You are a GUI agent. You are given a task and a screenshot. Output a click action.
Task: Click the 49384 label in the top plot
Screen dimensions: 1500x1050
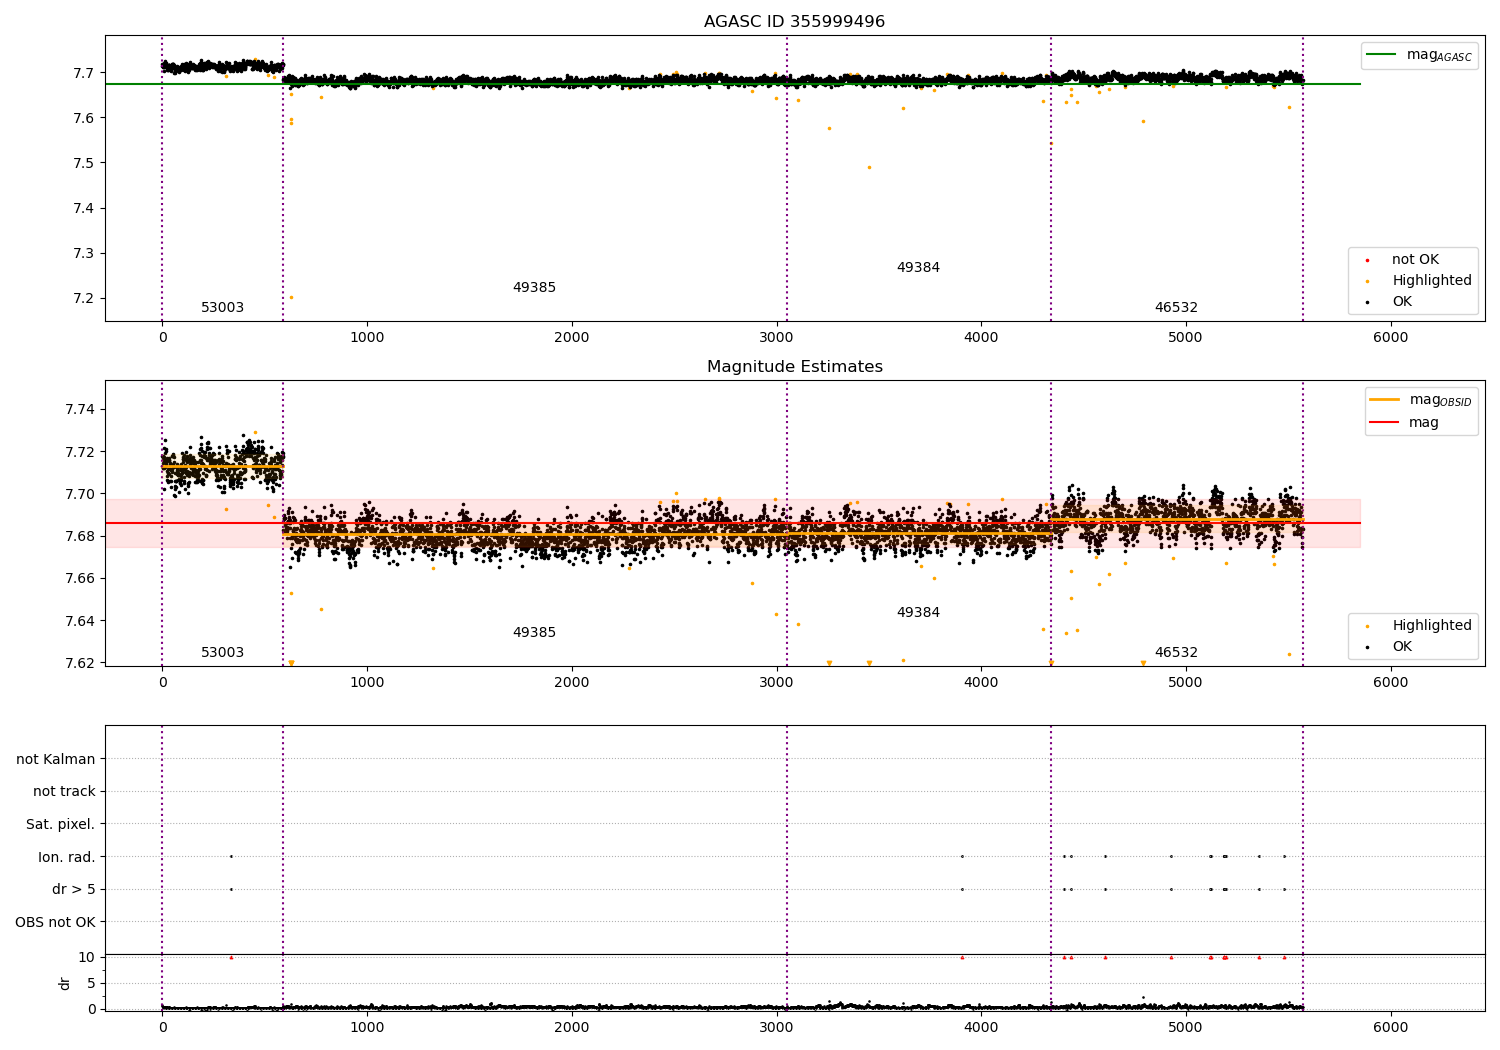(x=918, y=268)
